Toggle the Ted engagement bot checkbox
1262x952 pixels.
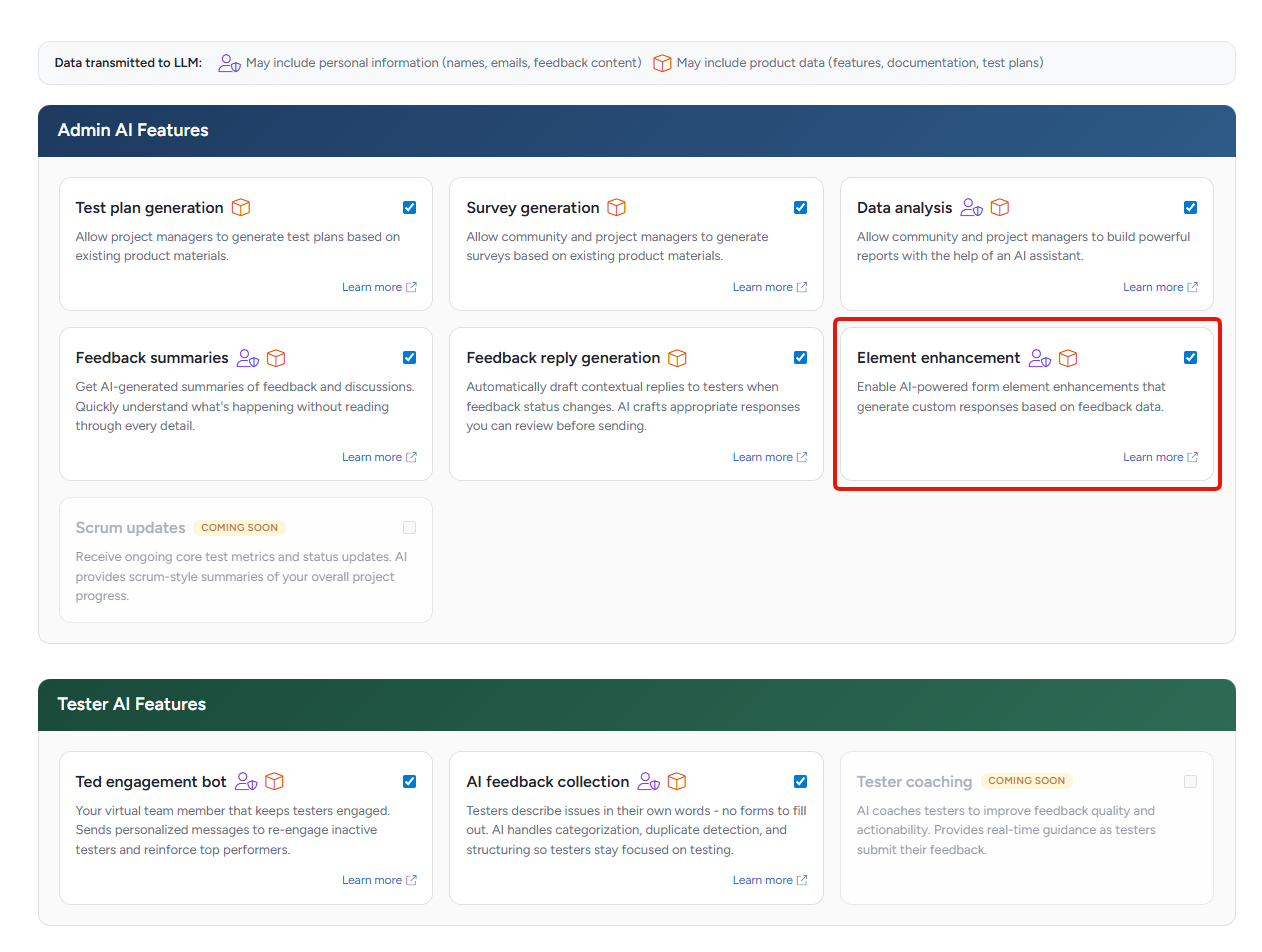tap(410, 782)
